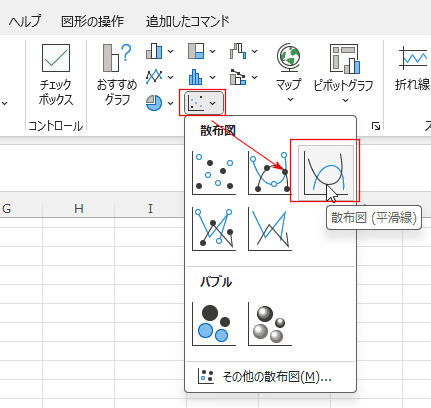
Task: Expand the ピボットグラフ dropdown chevron
Action: point(345,100)
